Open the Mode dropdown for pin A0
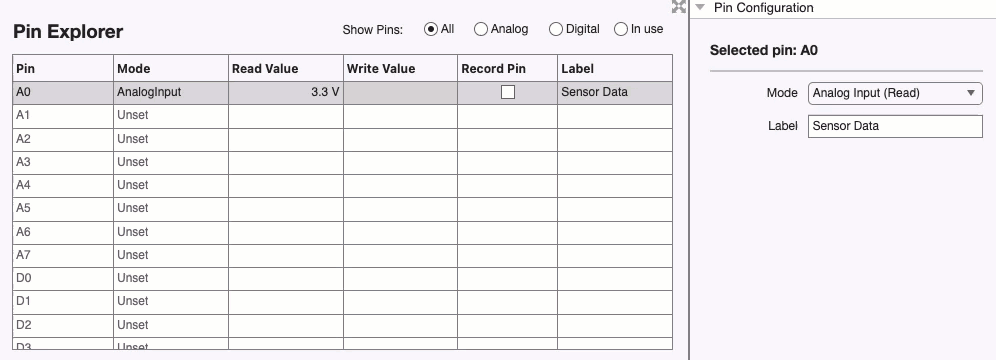 click(x=895, y=93)
